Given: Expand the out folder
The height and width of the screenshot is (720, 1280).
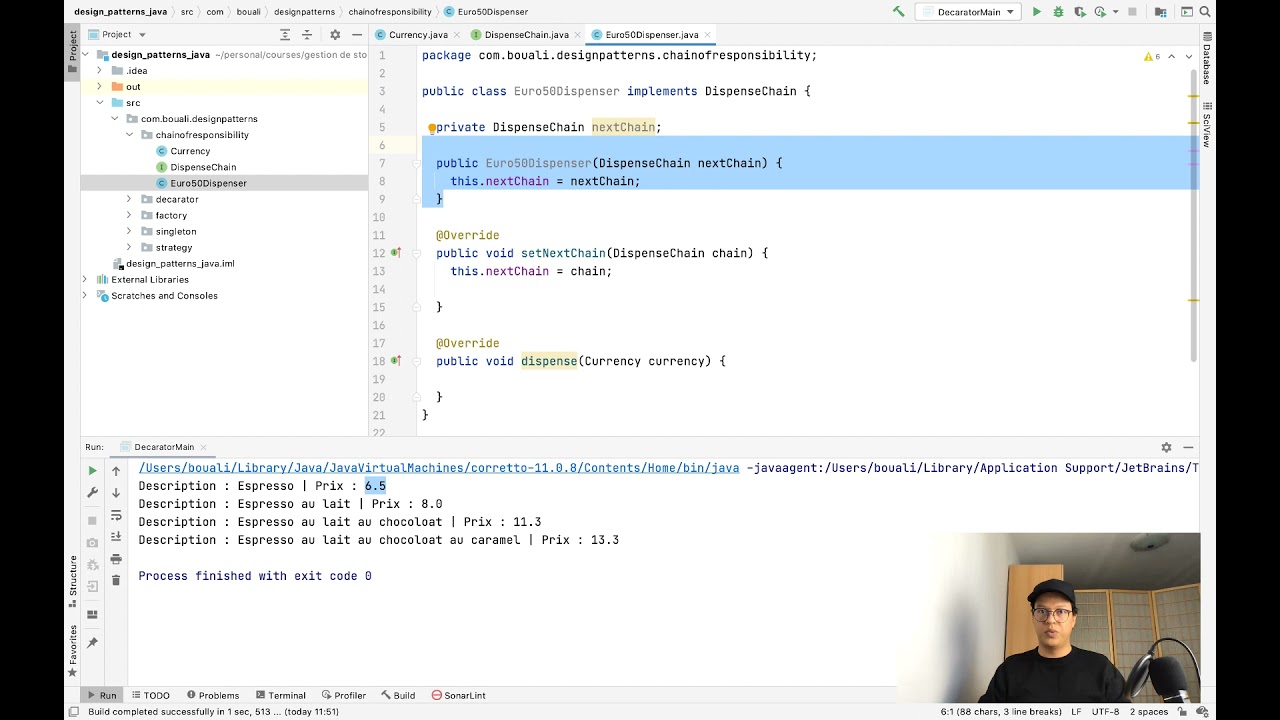Looking at the screenshot, I should (99, 87).
